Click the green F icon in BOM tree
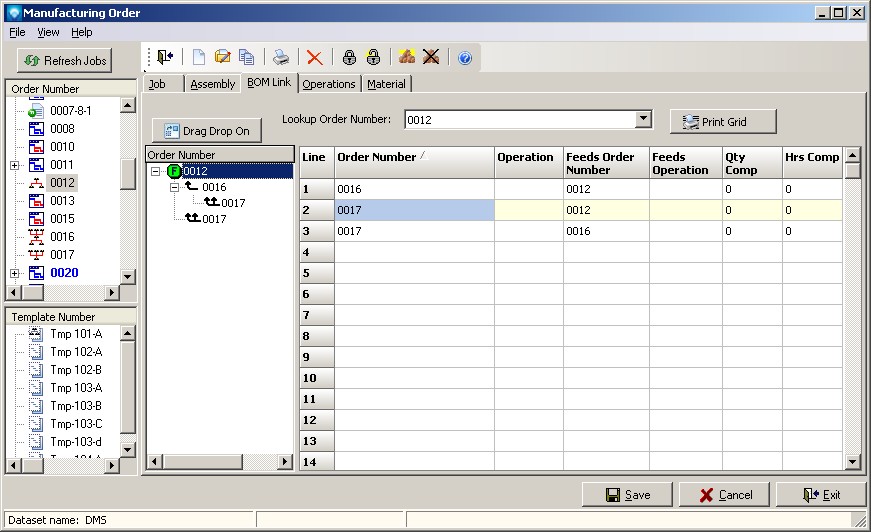 [x=174, y=171]
